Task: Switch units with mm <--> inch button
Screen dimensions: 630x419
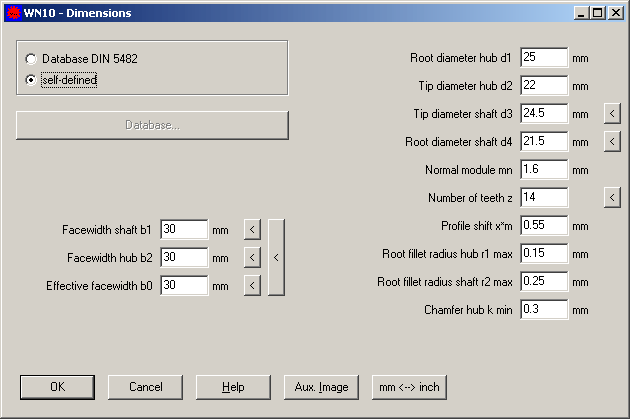Action: coord(408,387)
